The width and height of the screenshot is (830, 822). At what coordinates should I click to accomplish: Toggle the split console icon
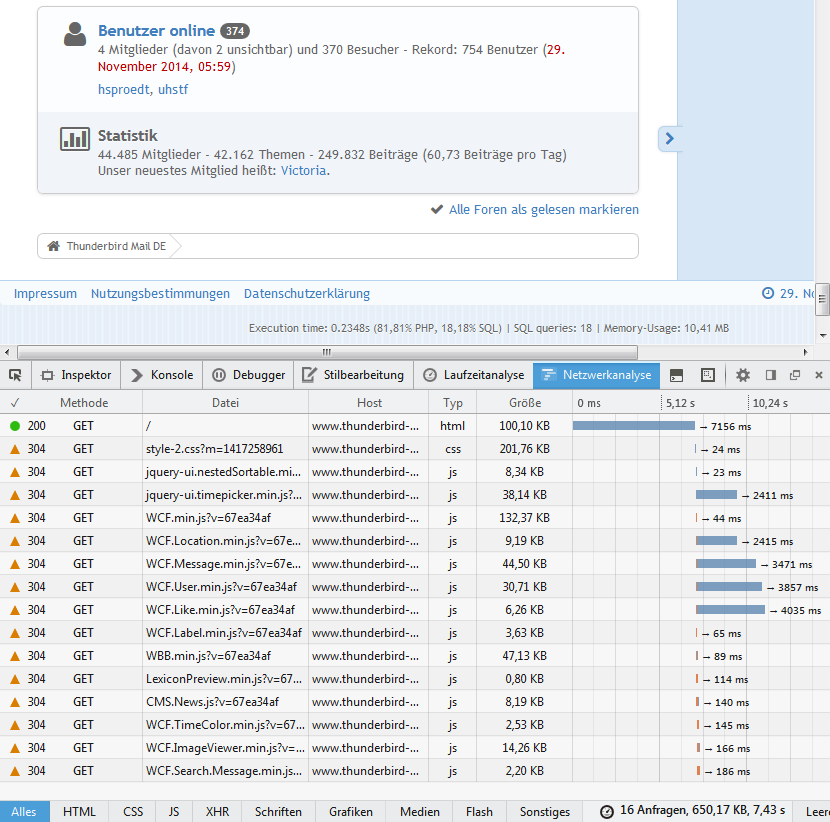[x=676, y=375]
